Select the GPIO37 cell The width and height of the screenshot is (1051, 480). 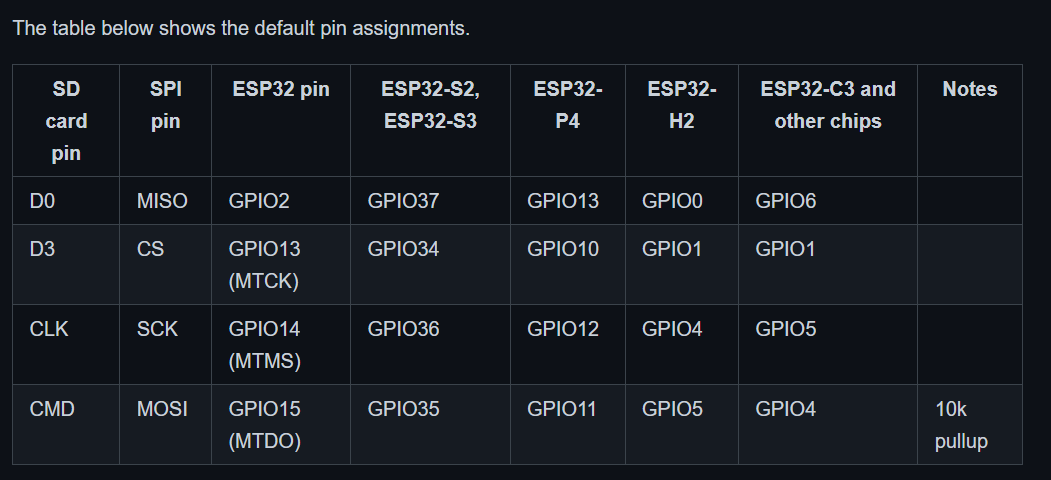403,201
